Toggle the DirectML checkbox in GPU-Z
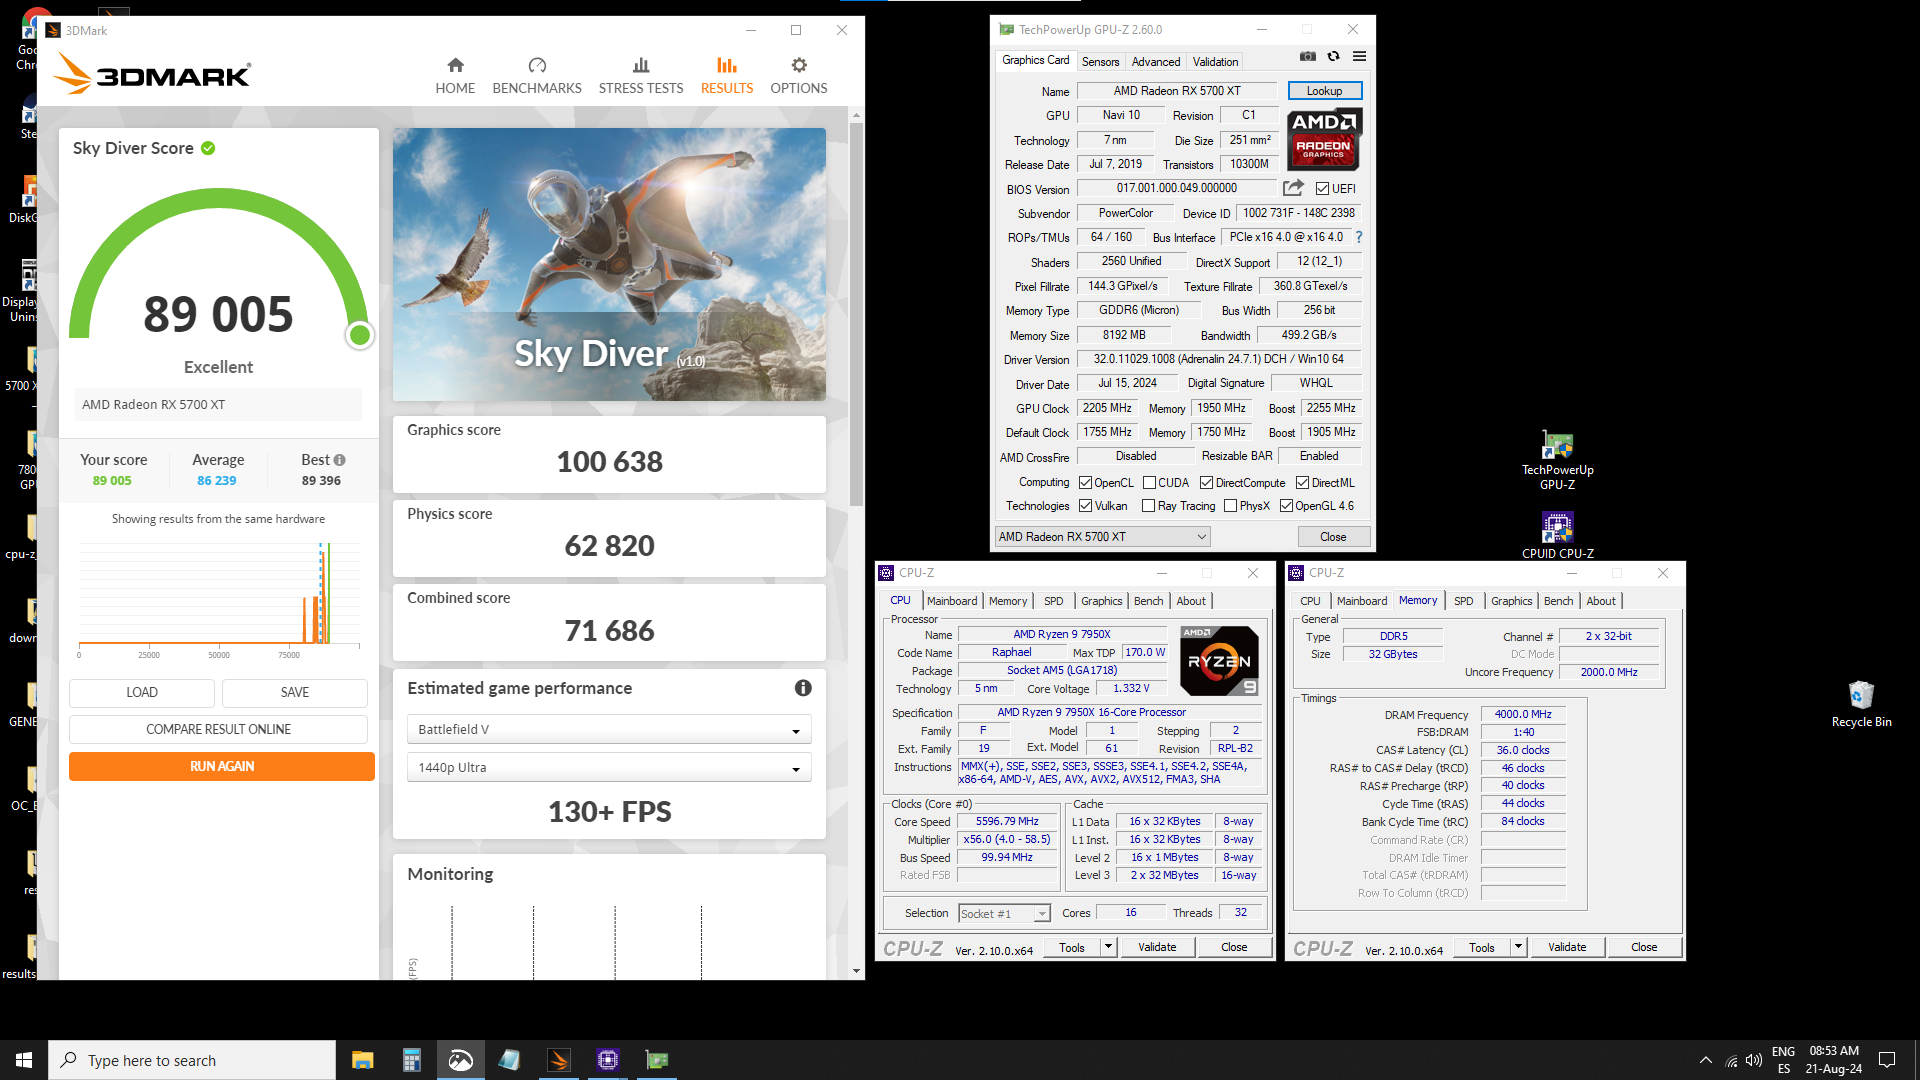The image size is (1920, 1080). 1302,483
